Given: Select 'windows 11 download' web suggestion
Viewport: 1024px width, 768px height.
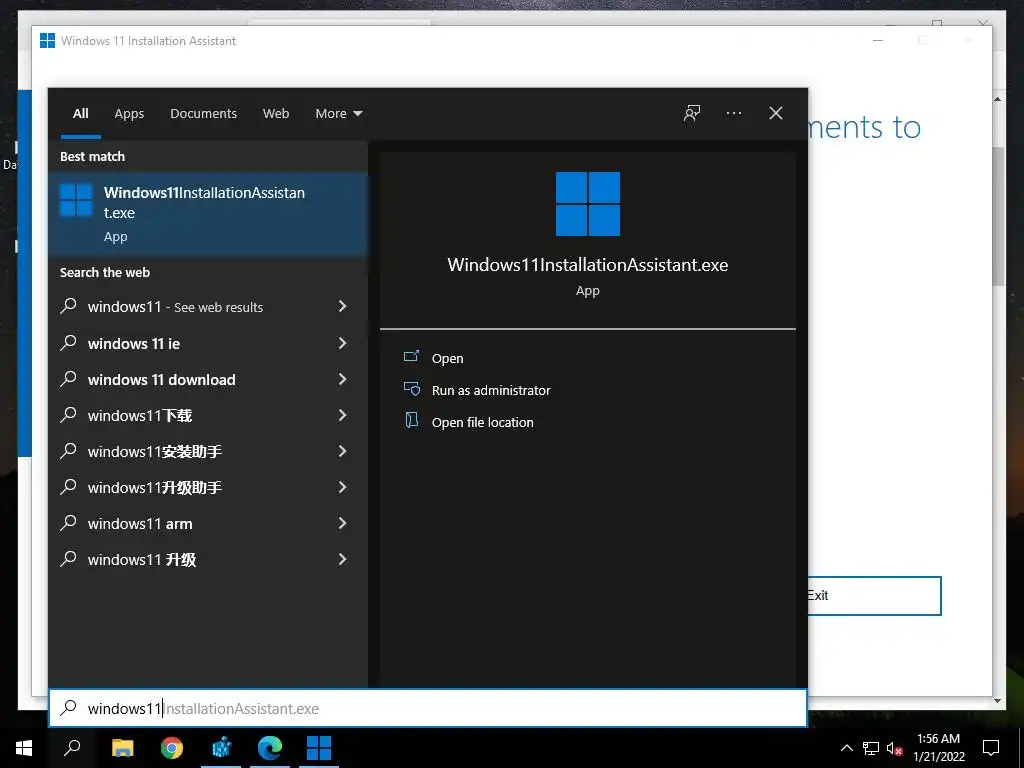Looking at the screenshot, I should tap(208, 379).
